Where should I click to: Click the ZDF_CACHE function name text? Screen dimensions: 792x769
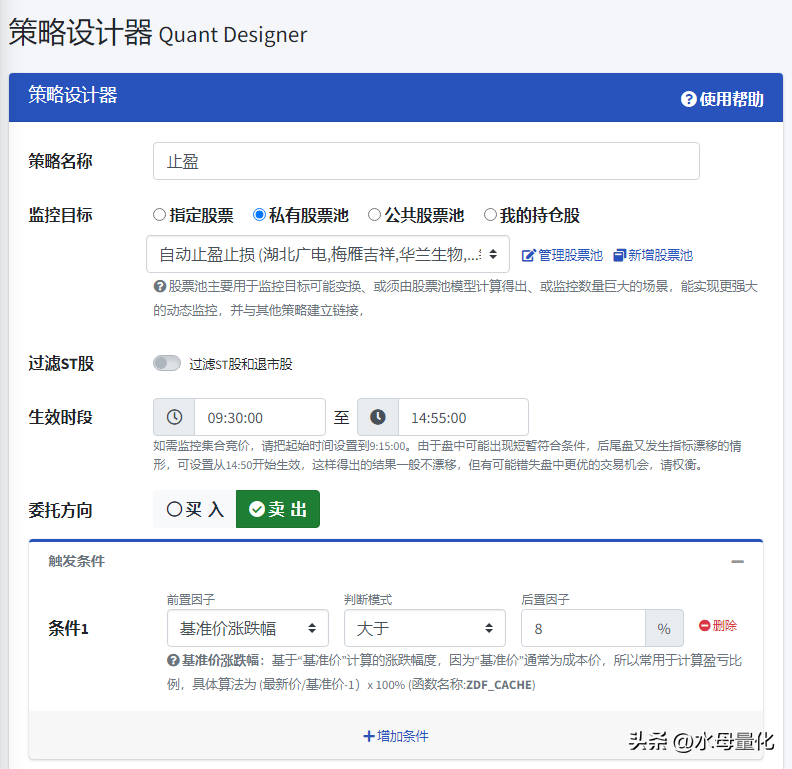tap(499, 685)
